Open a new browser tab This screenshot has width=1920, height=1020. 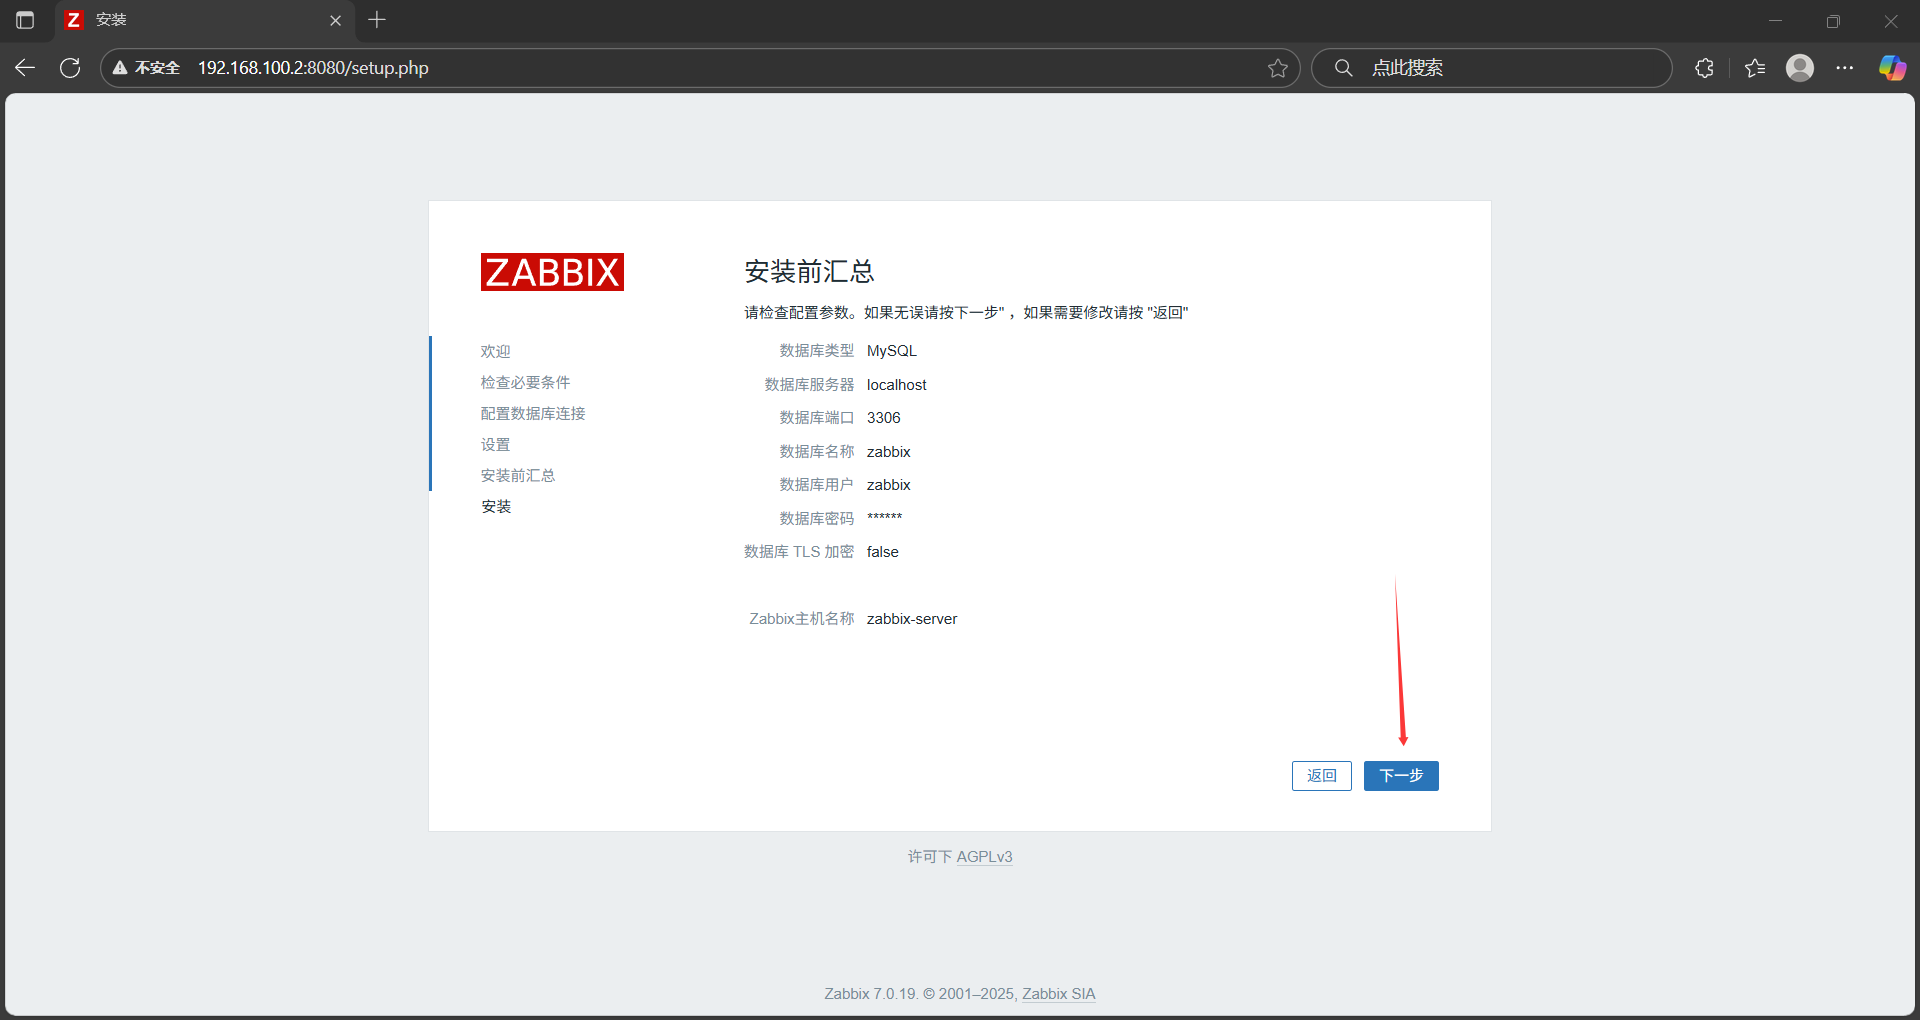pos(377,20)
